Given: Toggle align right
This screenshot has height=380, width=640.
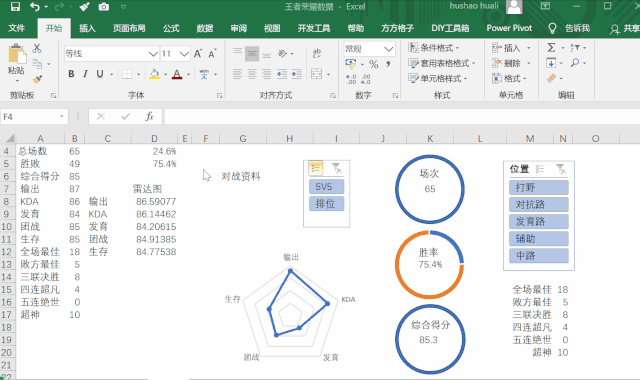Looking at the screenshot, I should pos(267,74).
